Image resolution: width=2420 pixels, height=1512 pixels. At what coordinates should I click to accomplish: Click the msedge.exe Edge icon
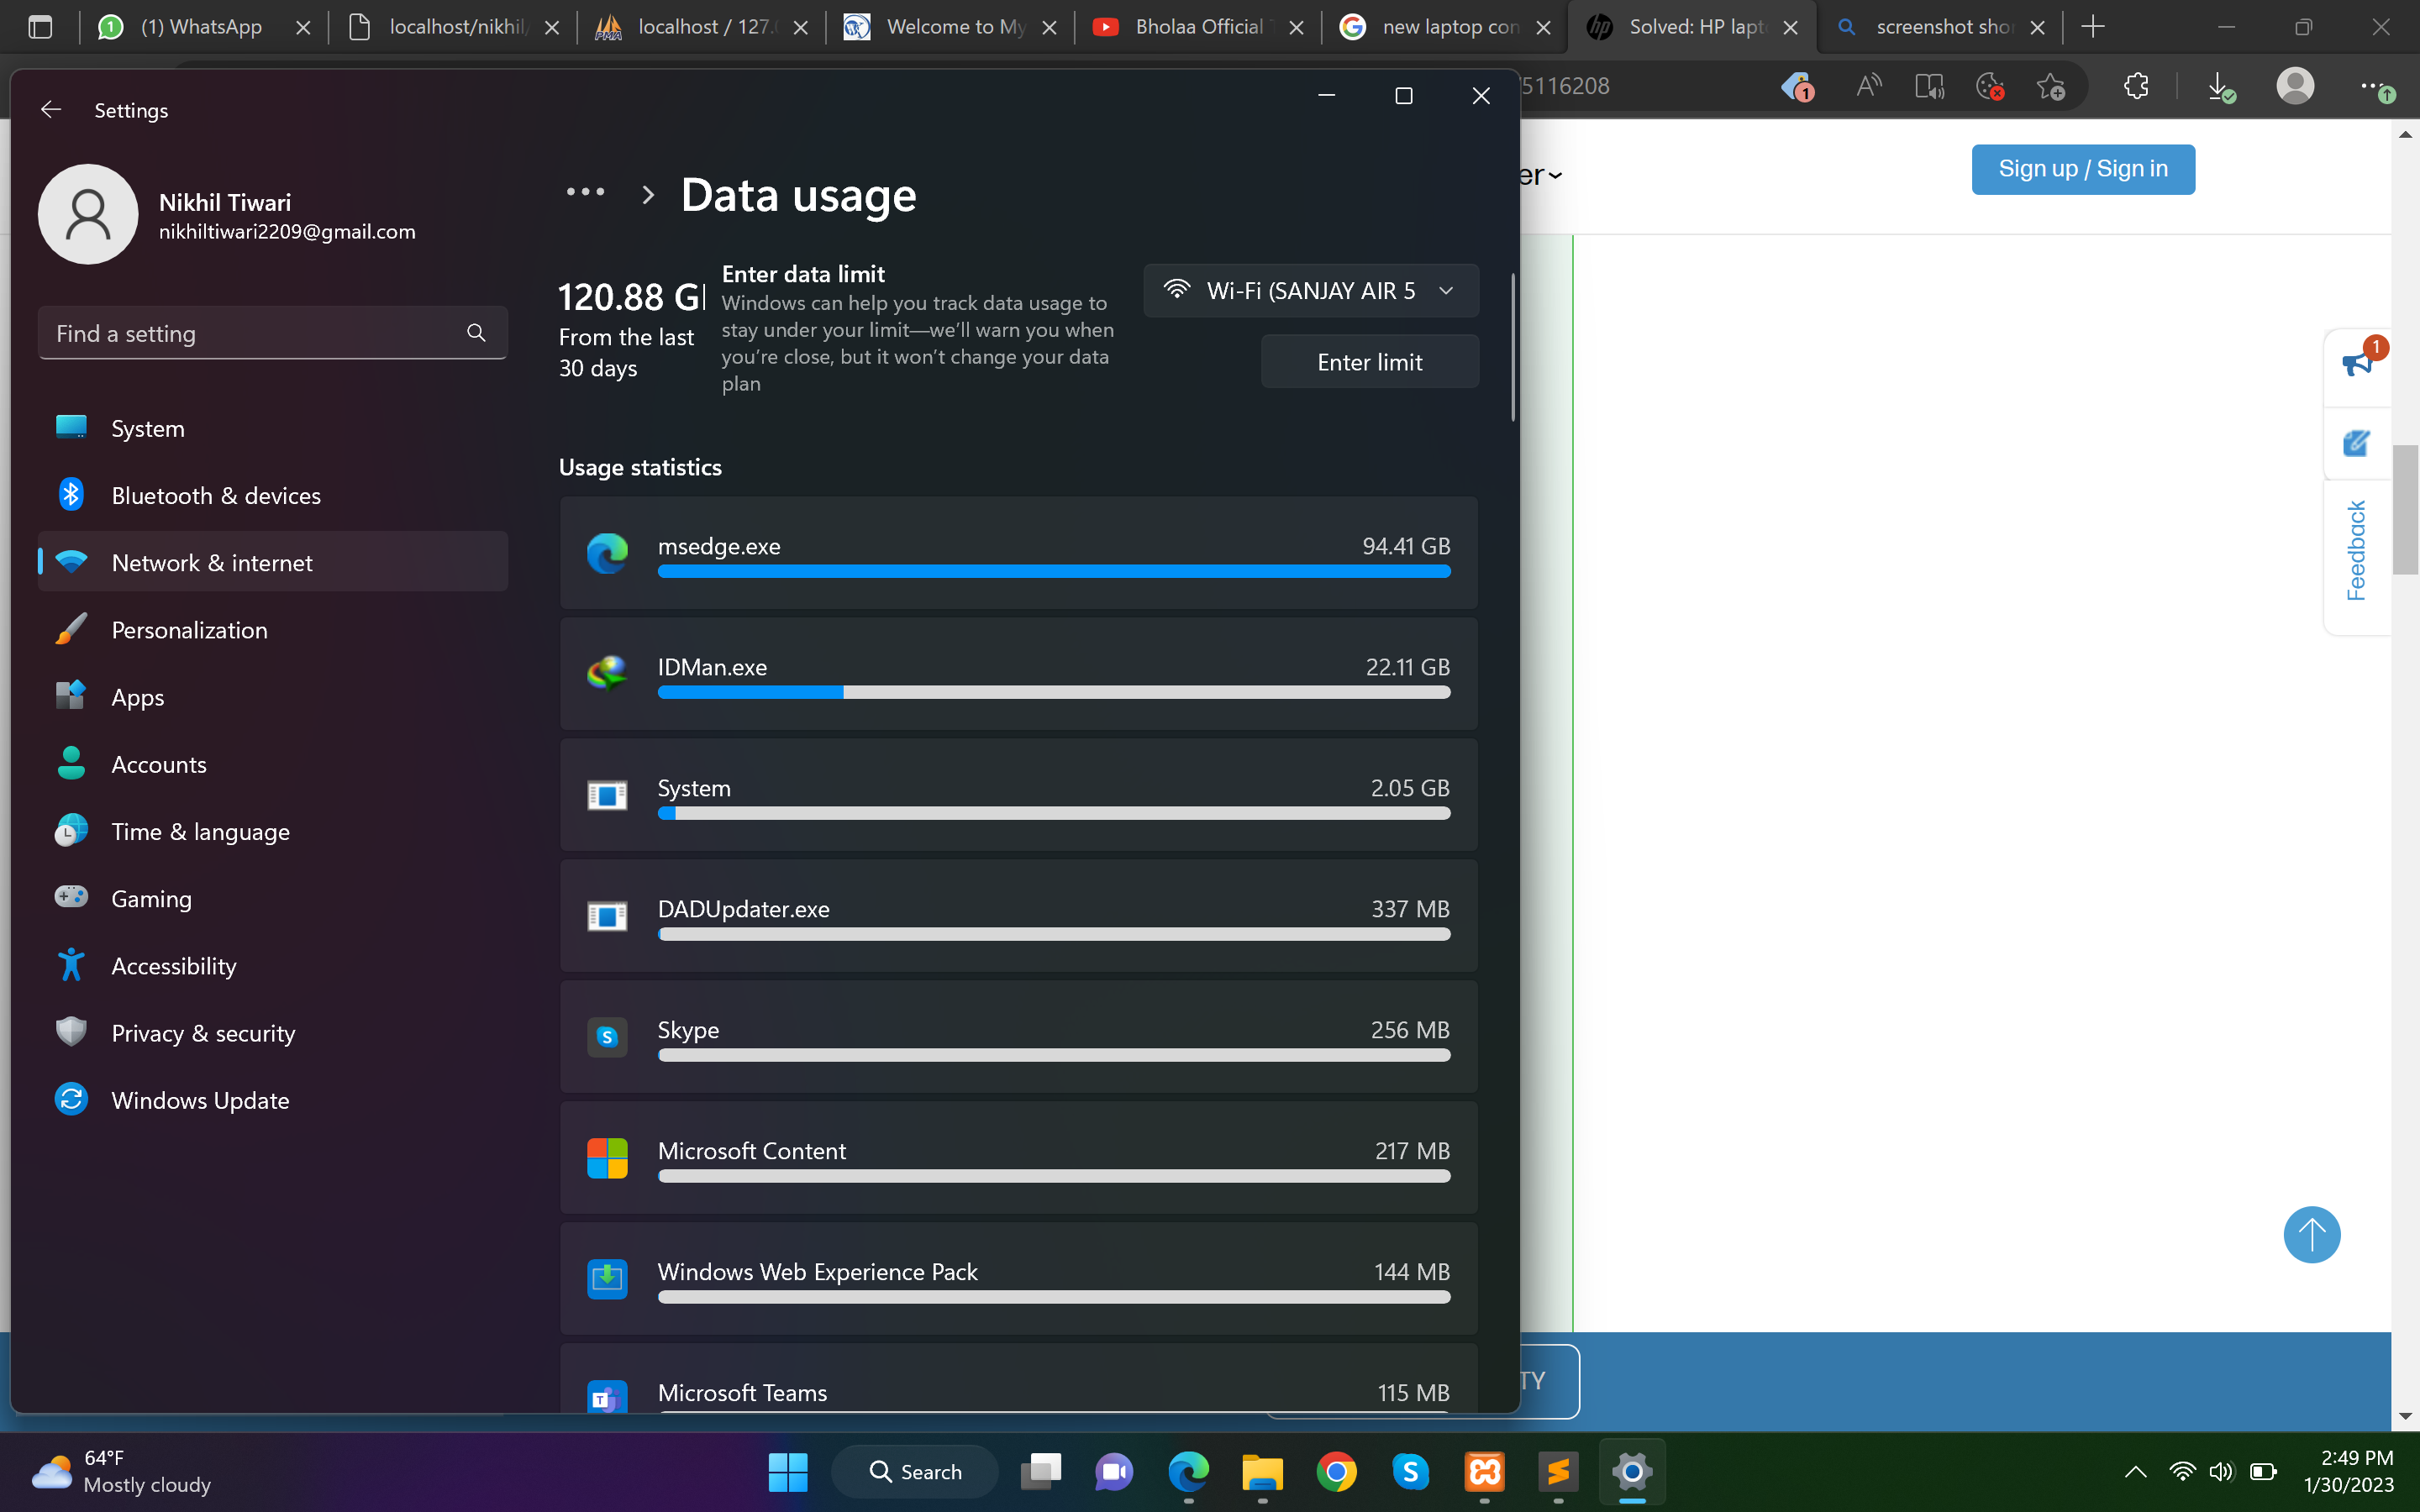point(607,553)
